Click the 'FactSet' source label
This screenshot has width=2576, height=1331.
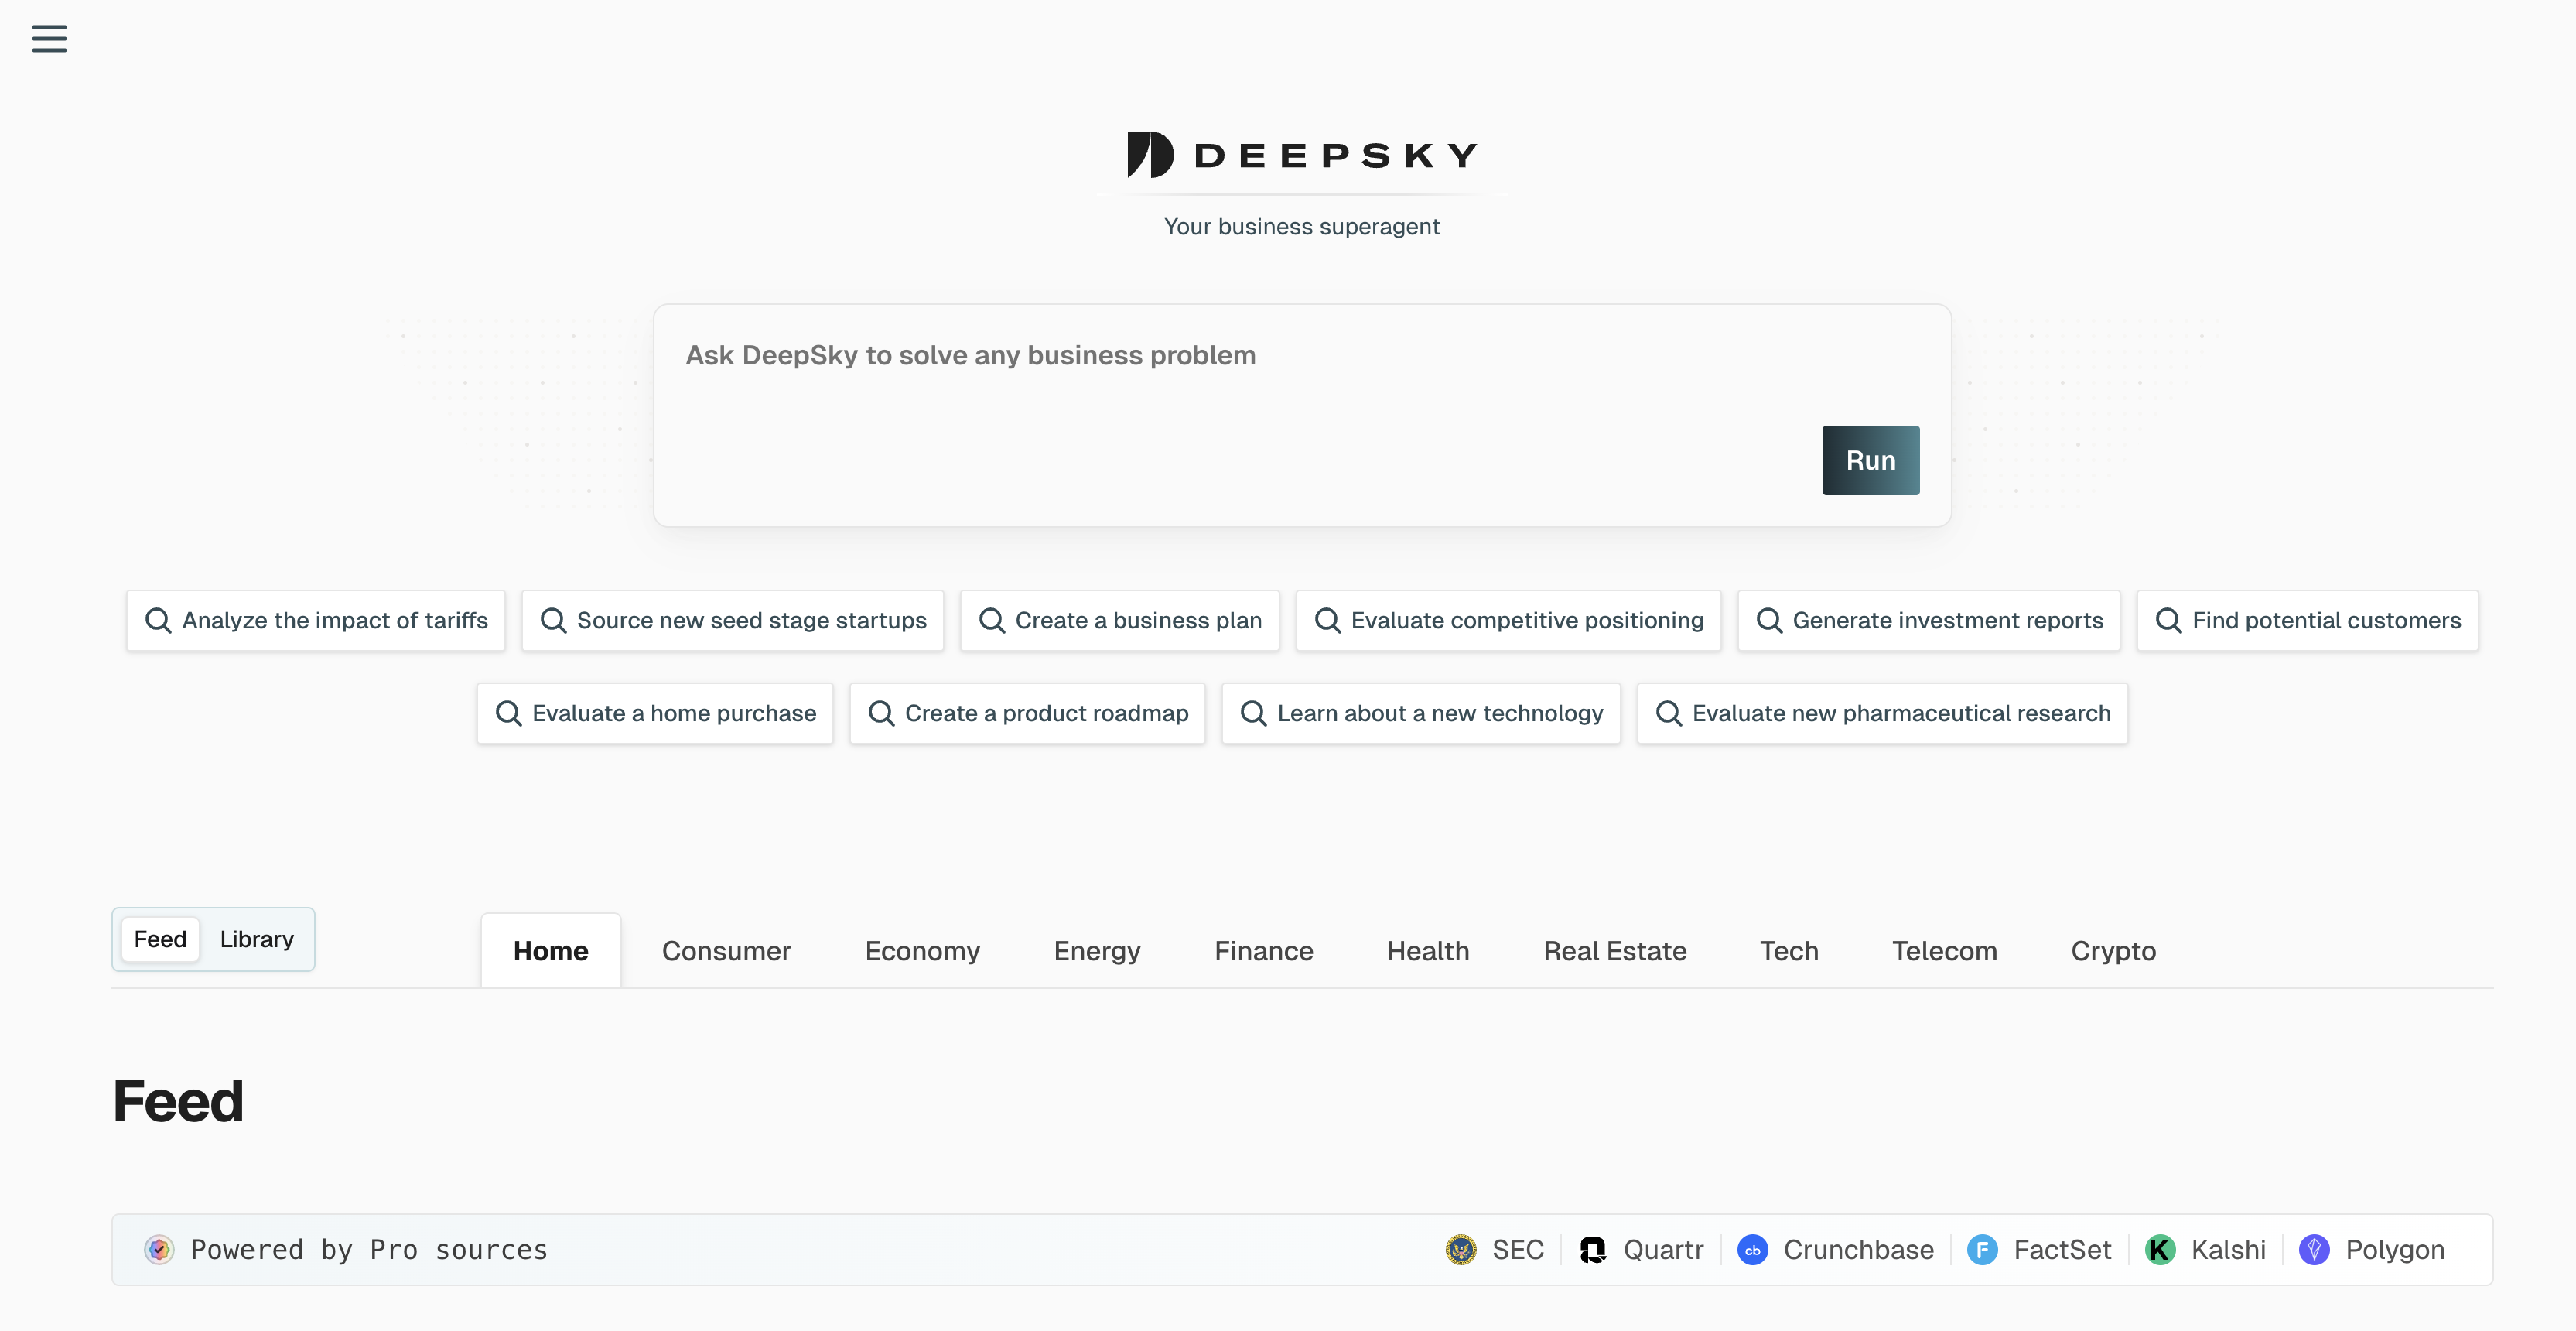coord(2062,1250)
